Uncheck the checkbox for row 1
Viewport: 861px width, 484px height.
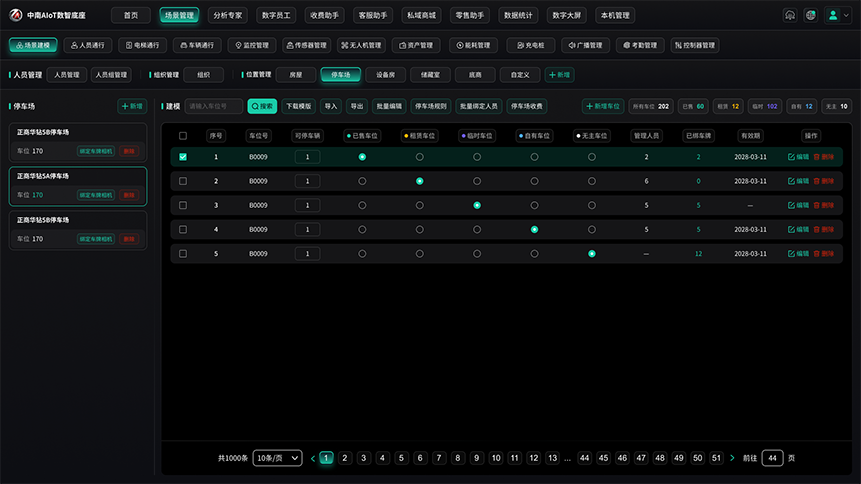click(183, 157)
